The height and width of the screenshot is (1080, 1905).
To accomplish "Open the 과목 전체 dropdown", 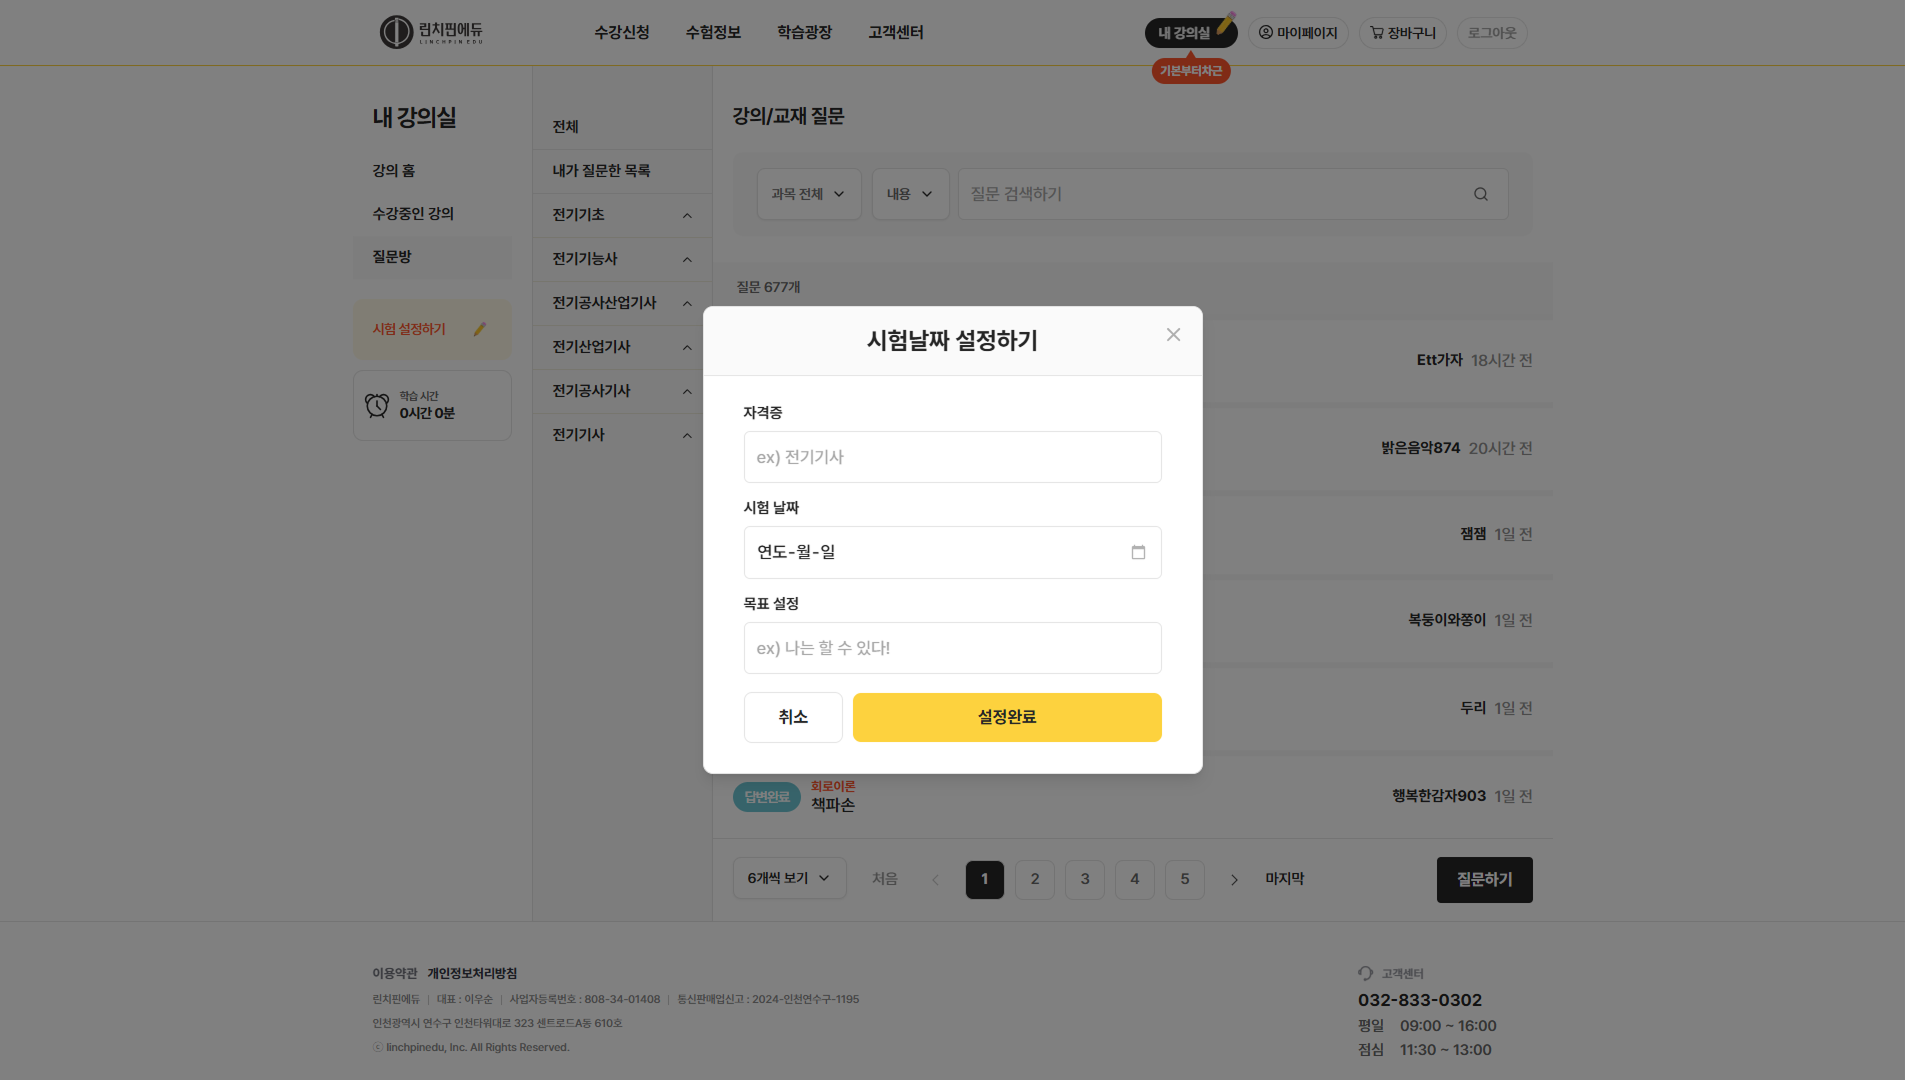I will (808, 194).
